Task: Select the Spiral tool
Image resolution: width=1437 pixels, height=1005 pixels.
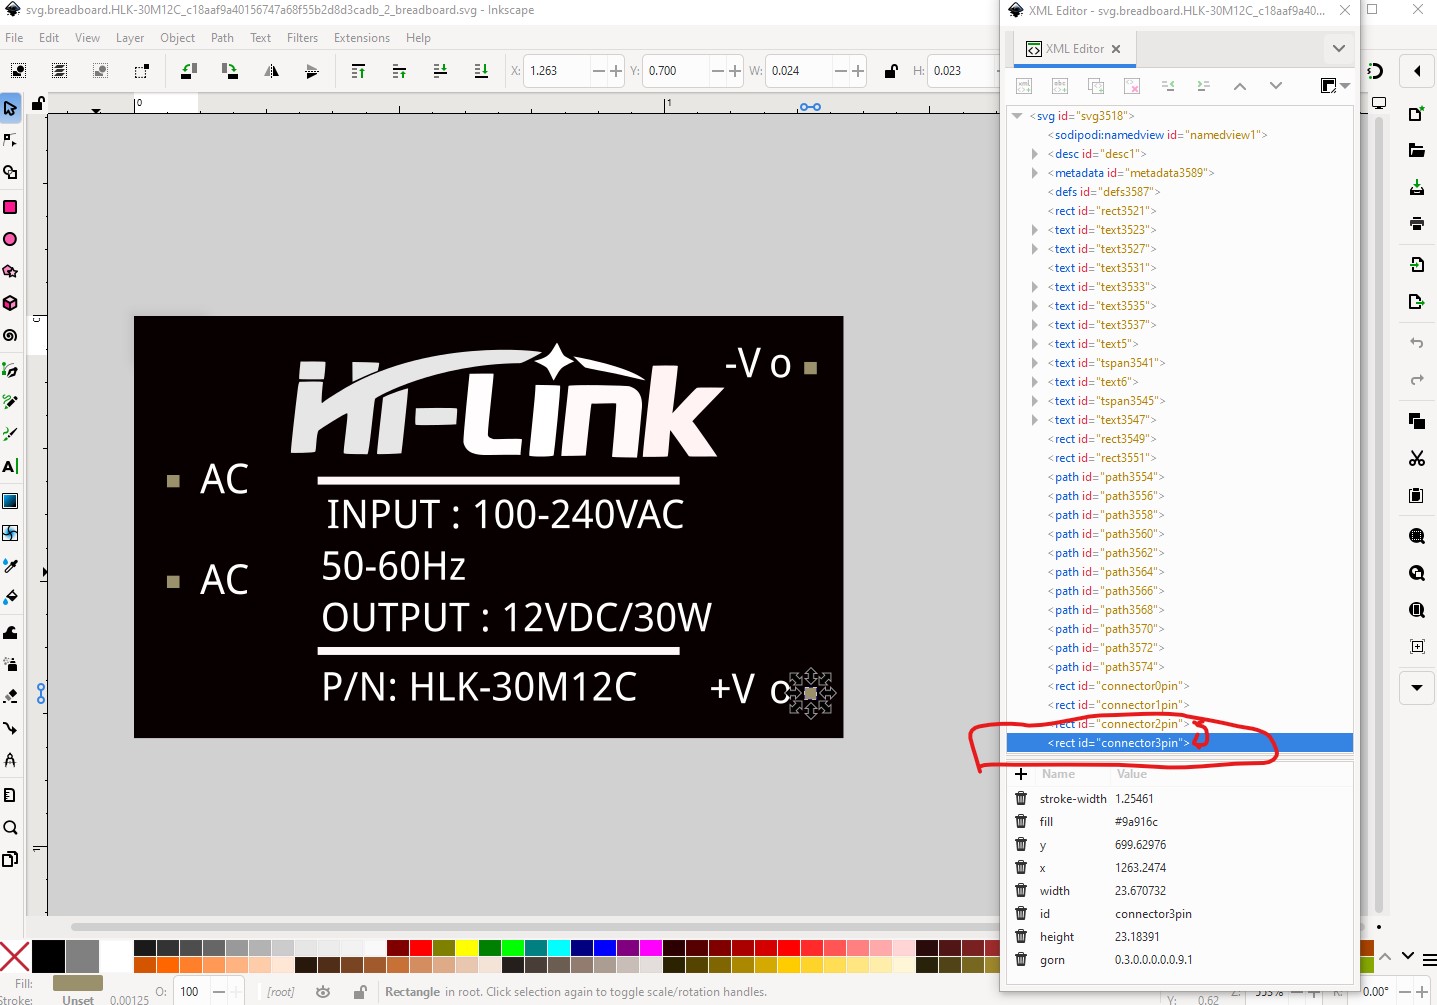Action: (10, 336)
